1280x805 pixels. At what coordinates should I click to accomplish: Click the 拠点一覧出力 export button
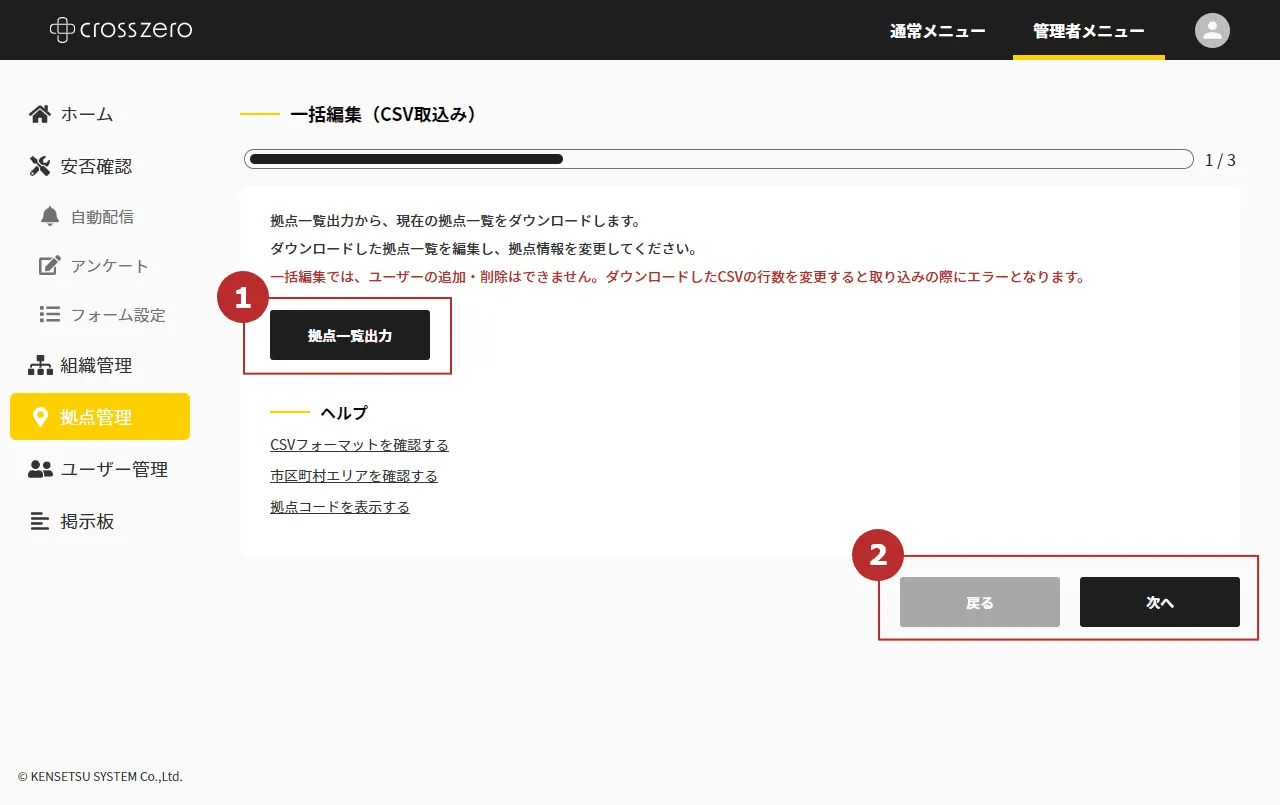349,335
